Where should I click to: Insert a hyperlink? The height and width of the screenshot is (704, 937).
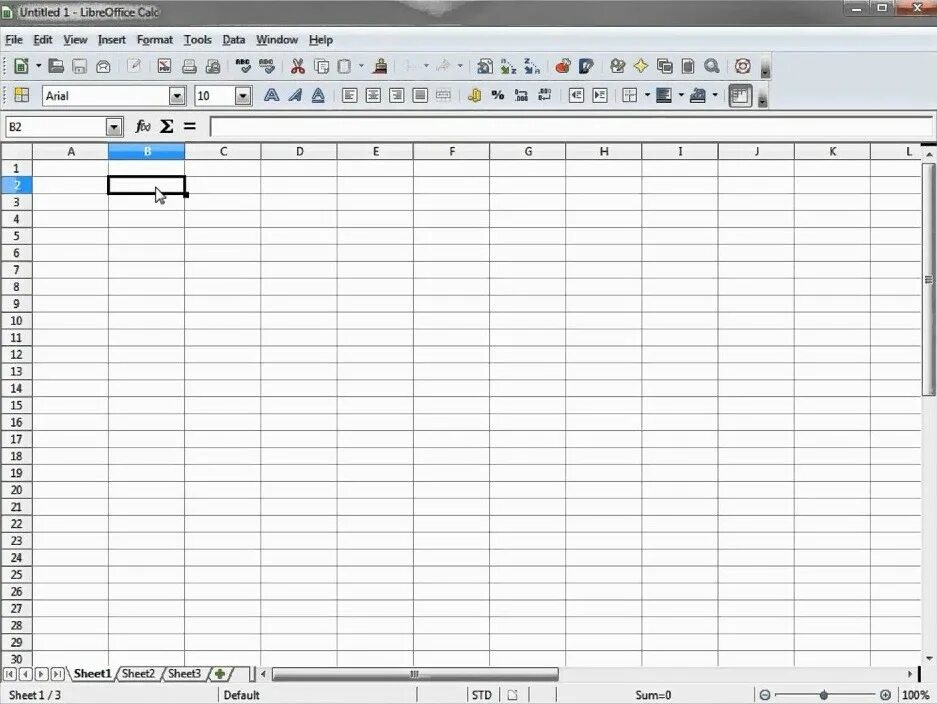pos(485,66)
